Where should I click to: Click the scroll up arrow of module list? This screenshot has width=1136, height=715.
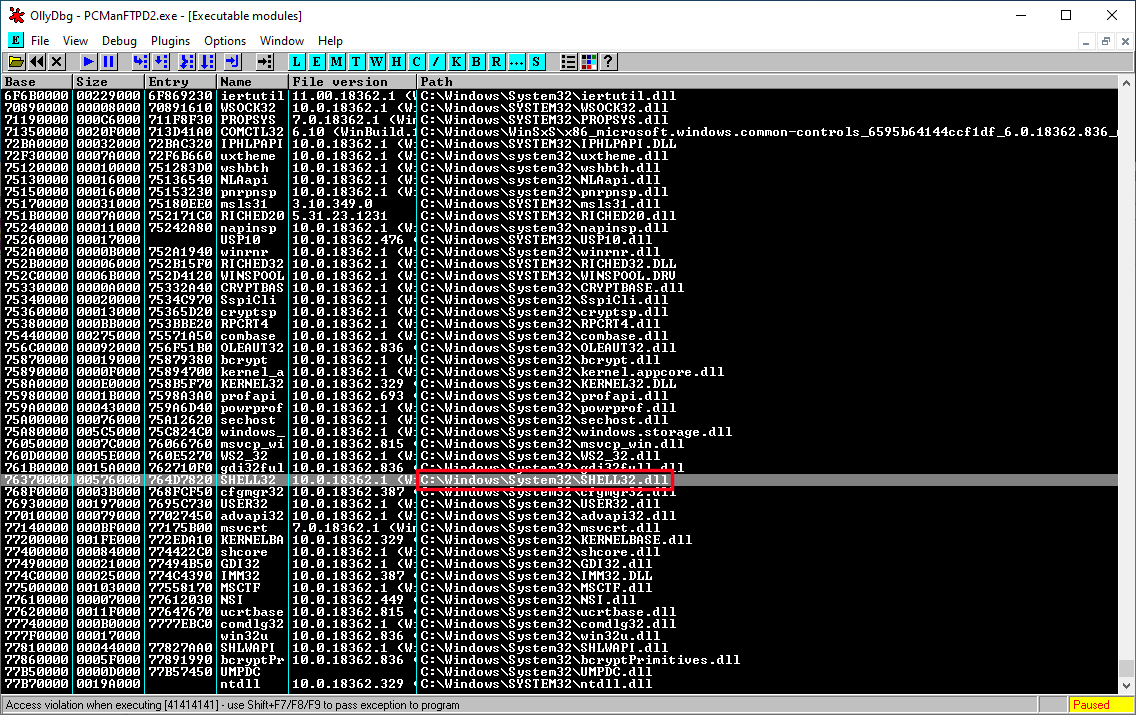tap(1127, 83)
